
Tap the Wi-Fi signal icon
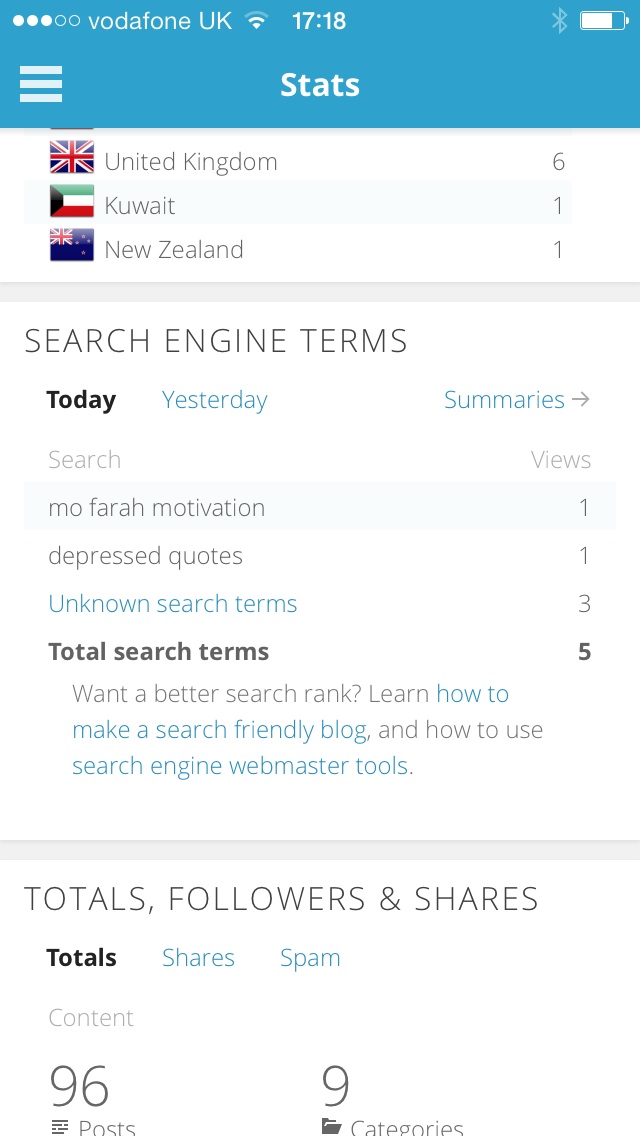[257, 21]
